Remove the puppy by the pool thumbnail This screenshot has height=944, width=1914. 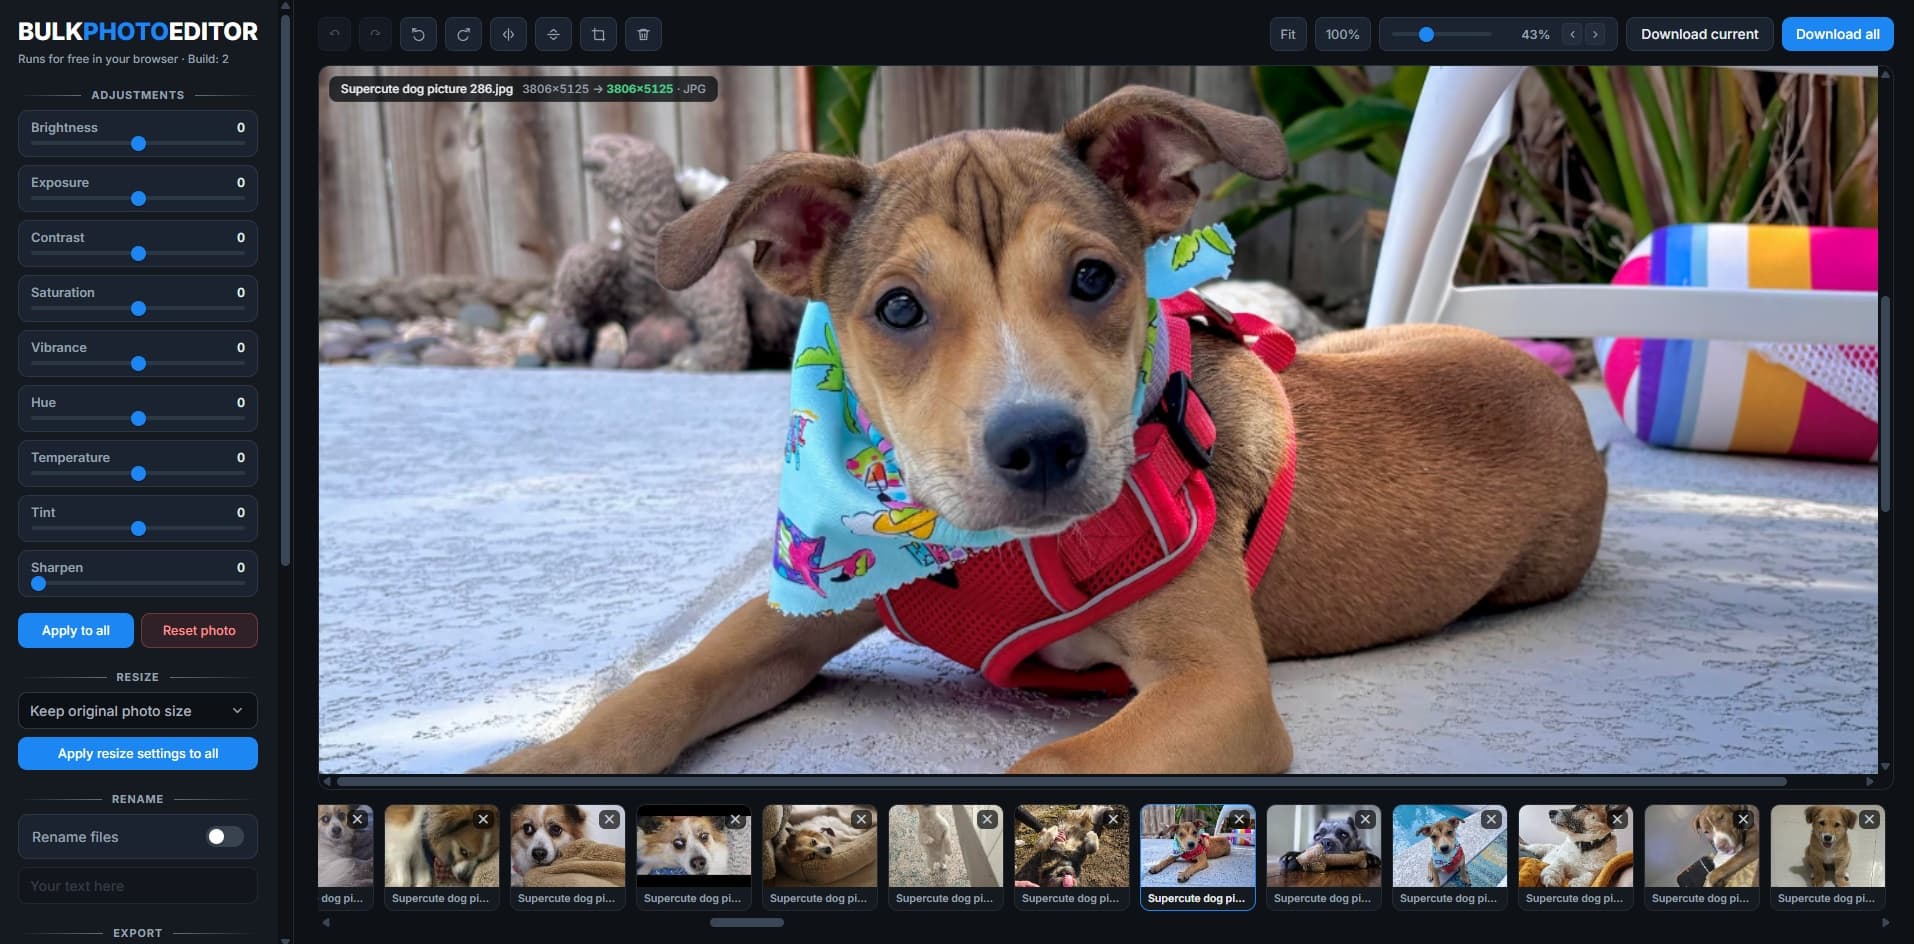(x=1491, y=819)
